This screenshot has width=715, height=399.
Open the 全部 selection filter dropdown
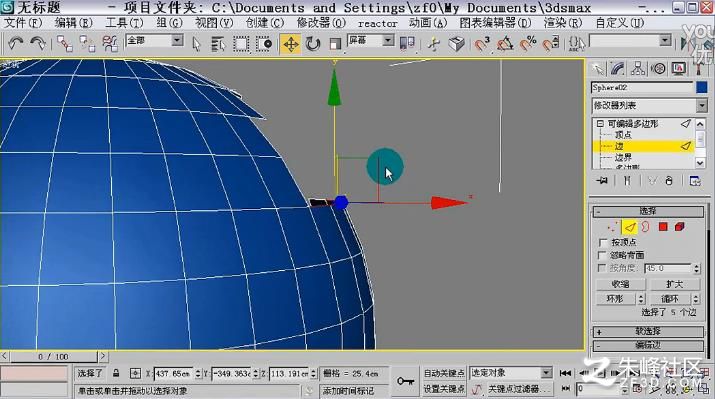tap(155, 41)
